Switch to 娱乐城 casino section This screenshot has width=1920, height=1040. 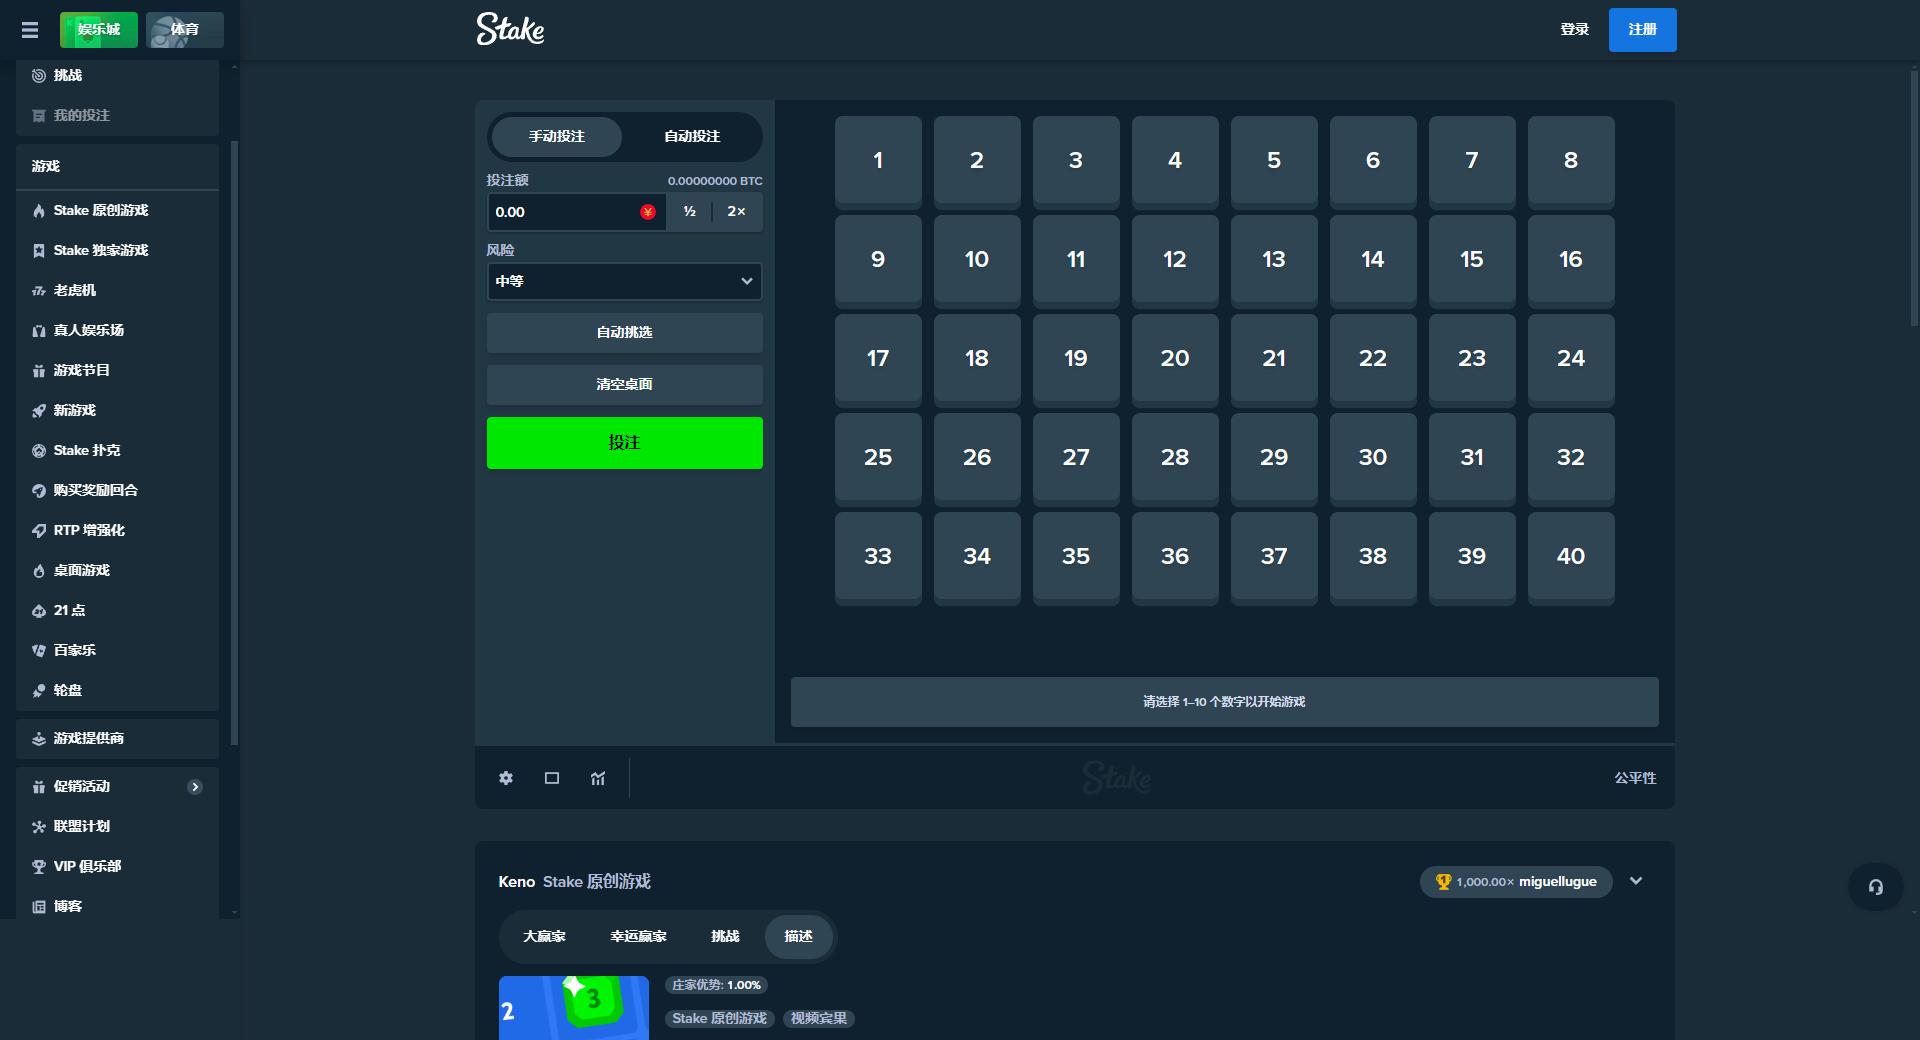tap(99, 30)
